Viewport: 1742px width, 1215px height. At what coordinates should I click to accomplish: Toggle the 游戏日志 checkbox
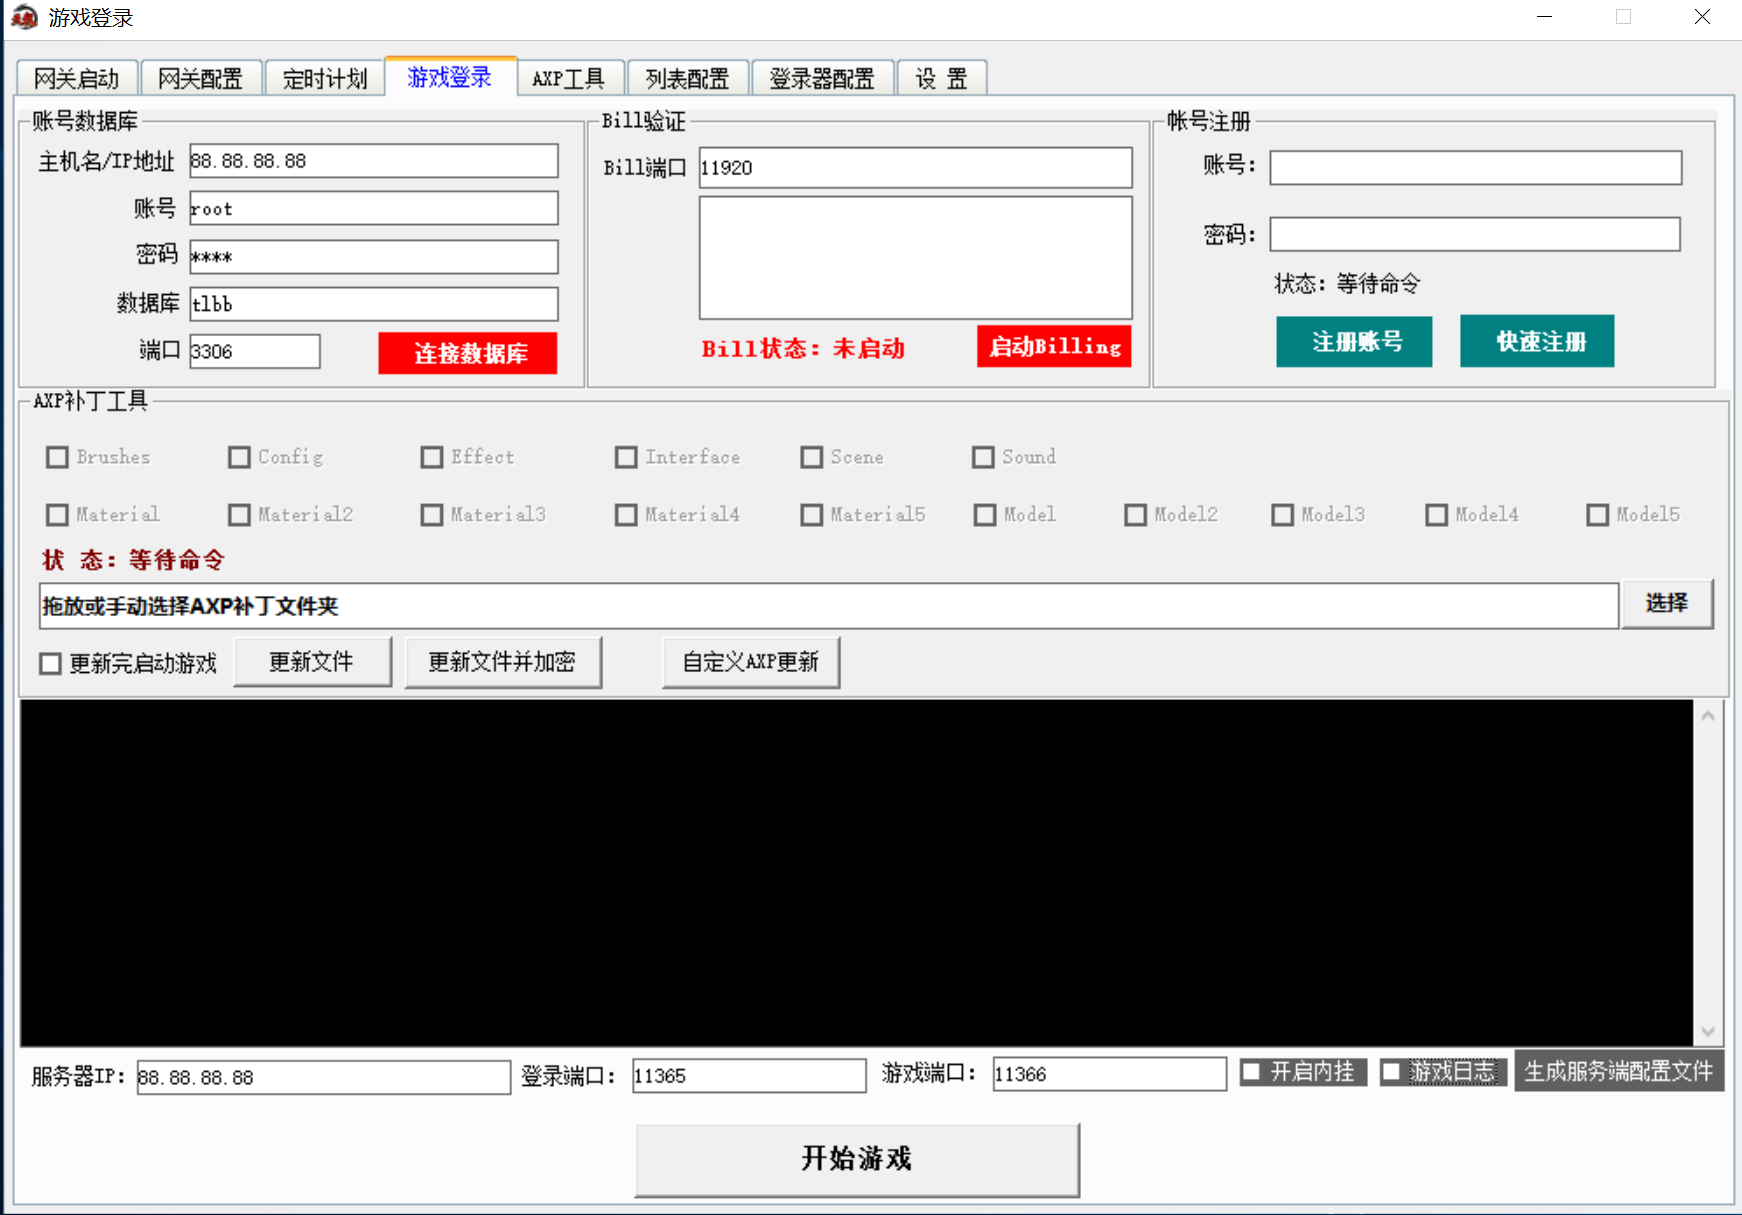1391,1072
